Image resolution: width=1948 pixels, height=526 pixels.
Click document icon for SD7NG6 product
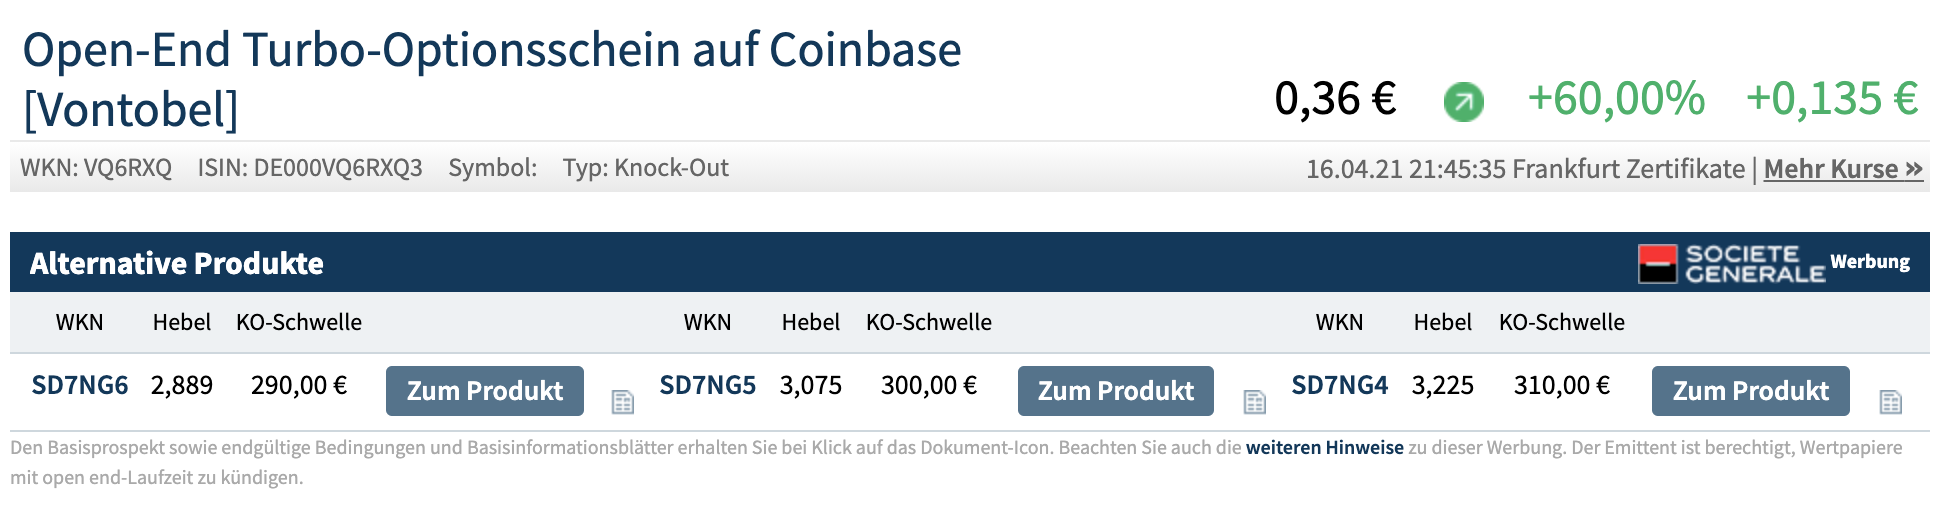pos(623,402)
